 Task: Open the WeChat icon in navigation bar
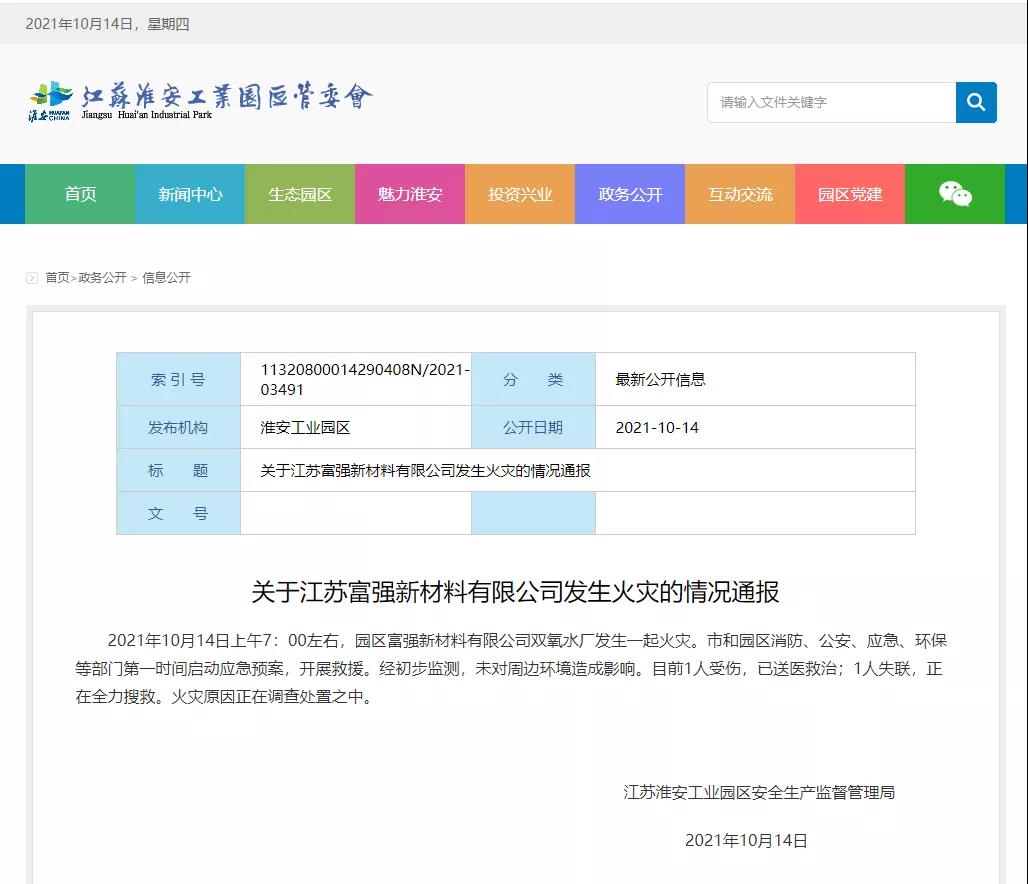955,194
